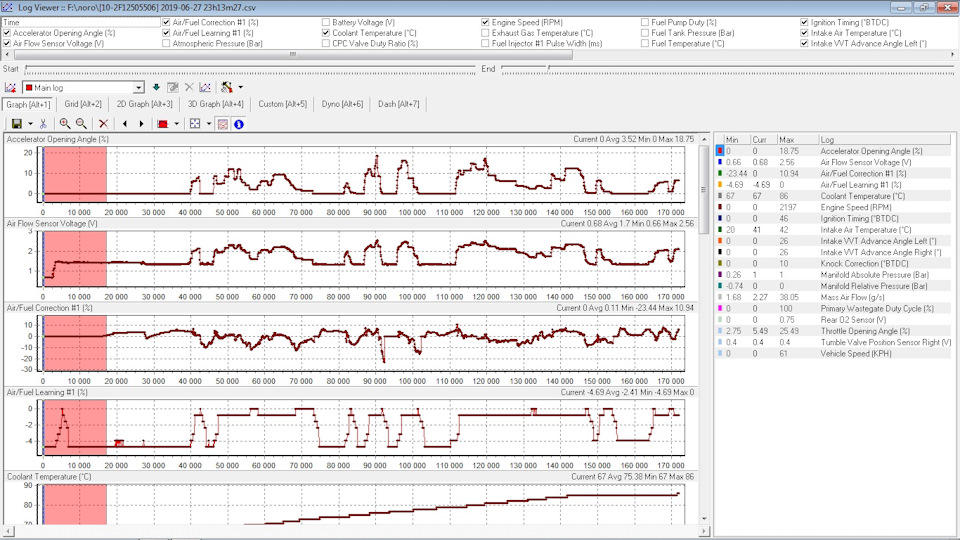Open the red highlight color dropdown arrow
Image resolution: width=960 pixels, height=540 pixels.
coord(176,124)
